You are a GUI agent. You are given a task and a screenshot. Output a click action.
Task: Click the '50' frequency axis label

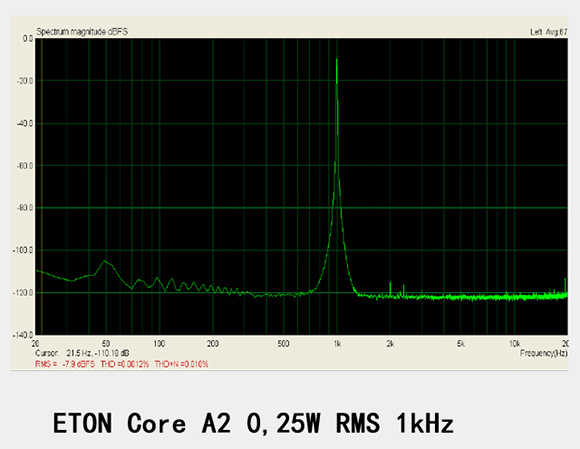tap(106, 344)
